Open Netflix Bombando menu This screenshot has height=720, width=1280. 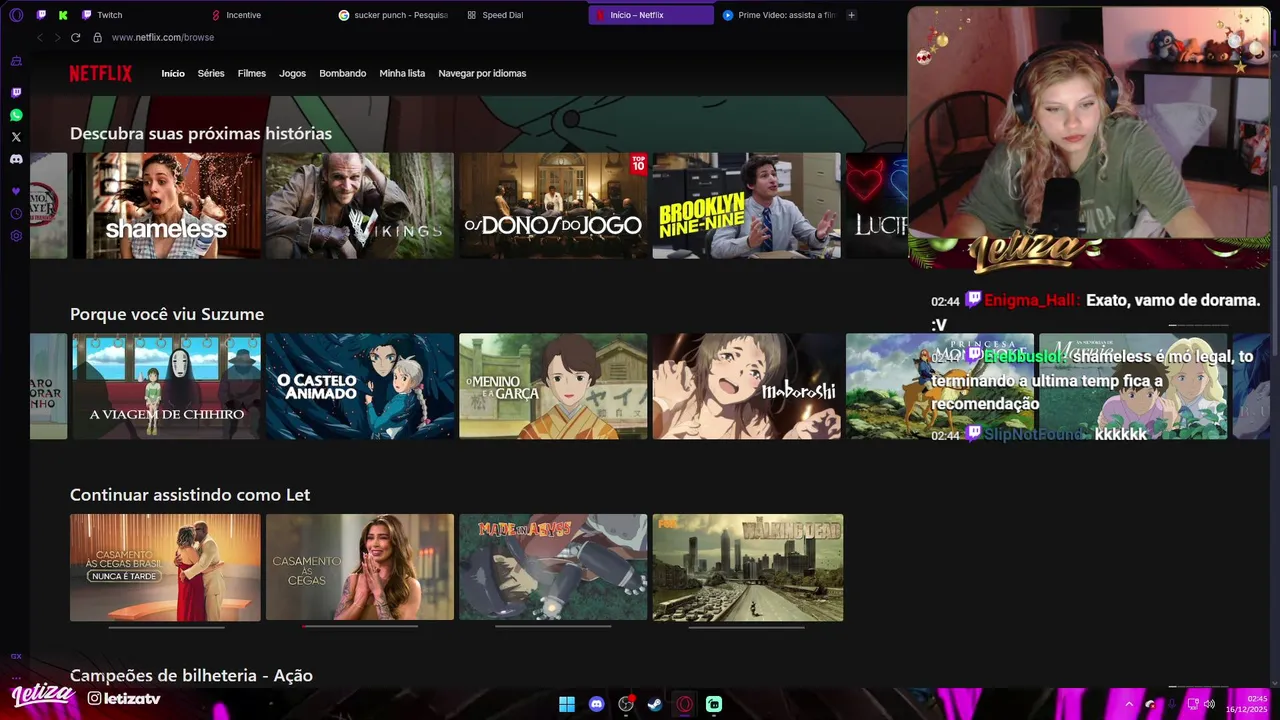tap(343, 73)
